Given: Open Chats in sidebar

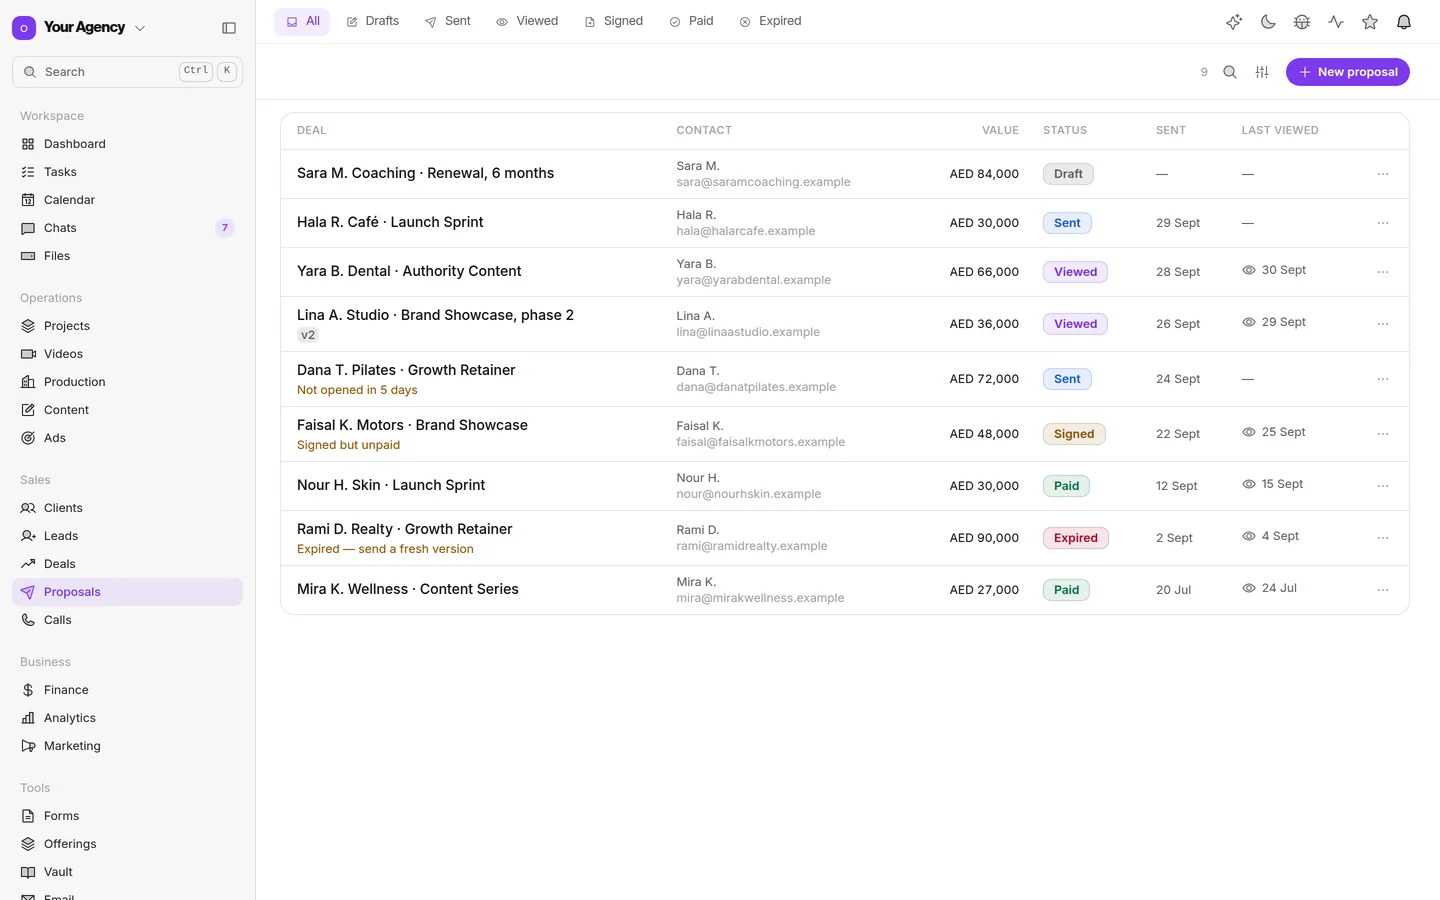Looking at the screenshot, I should coord(127,228).
